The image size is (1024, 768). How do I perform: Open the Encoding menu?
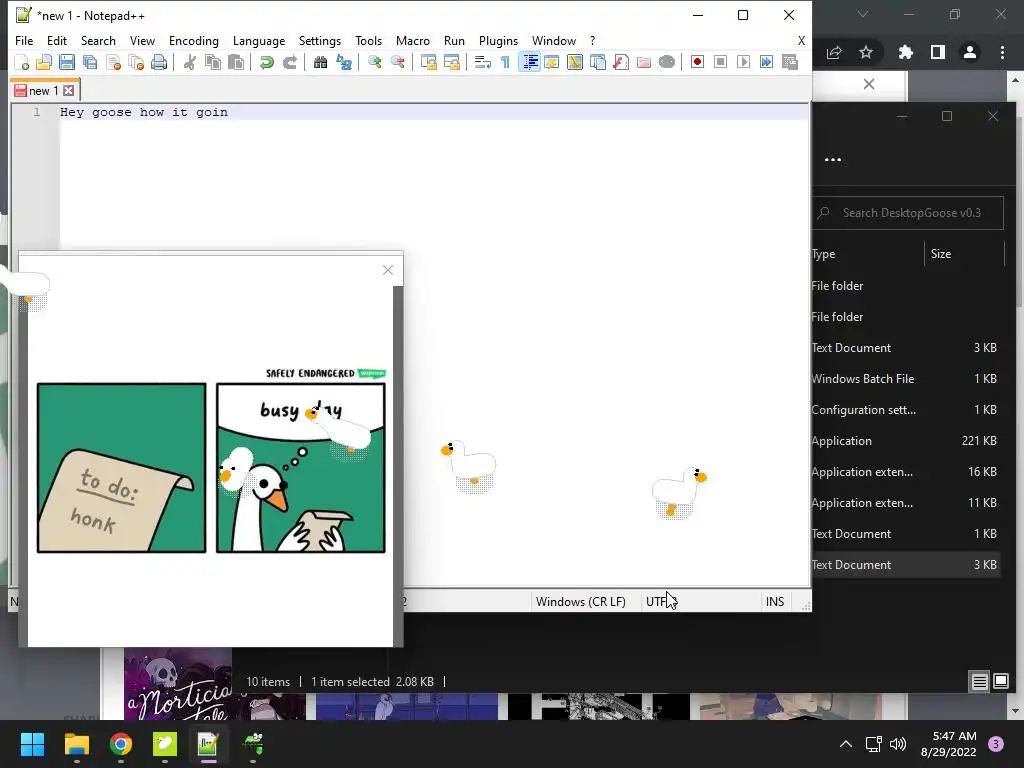(194, 40)
